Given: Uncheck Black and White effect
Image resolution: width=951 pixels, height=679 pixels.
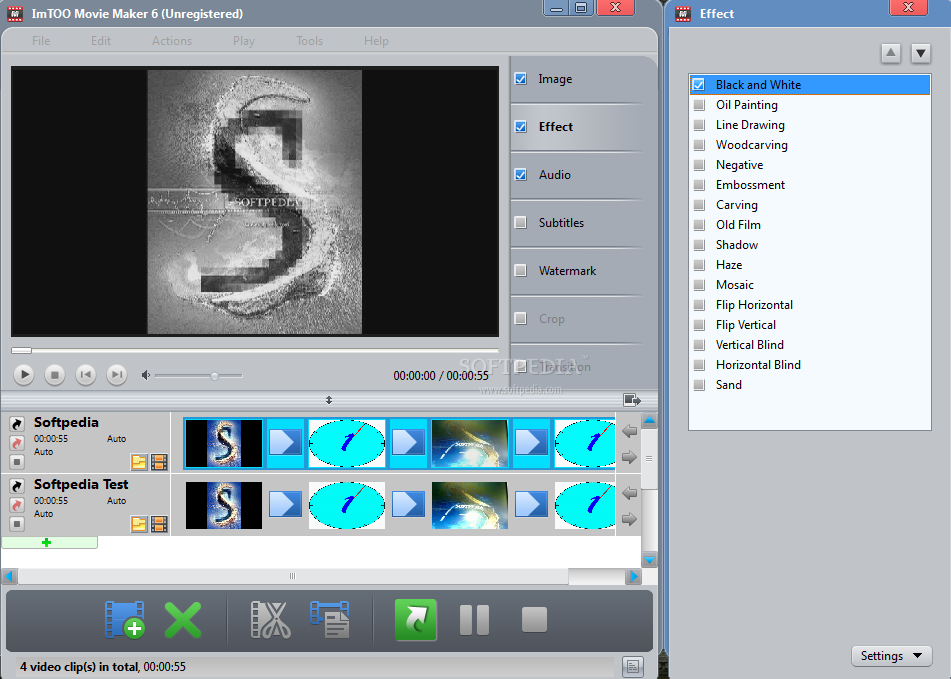Looking at the screenshot, I should tap(699, 85).
